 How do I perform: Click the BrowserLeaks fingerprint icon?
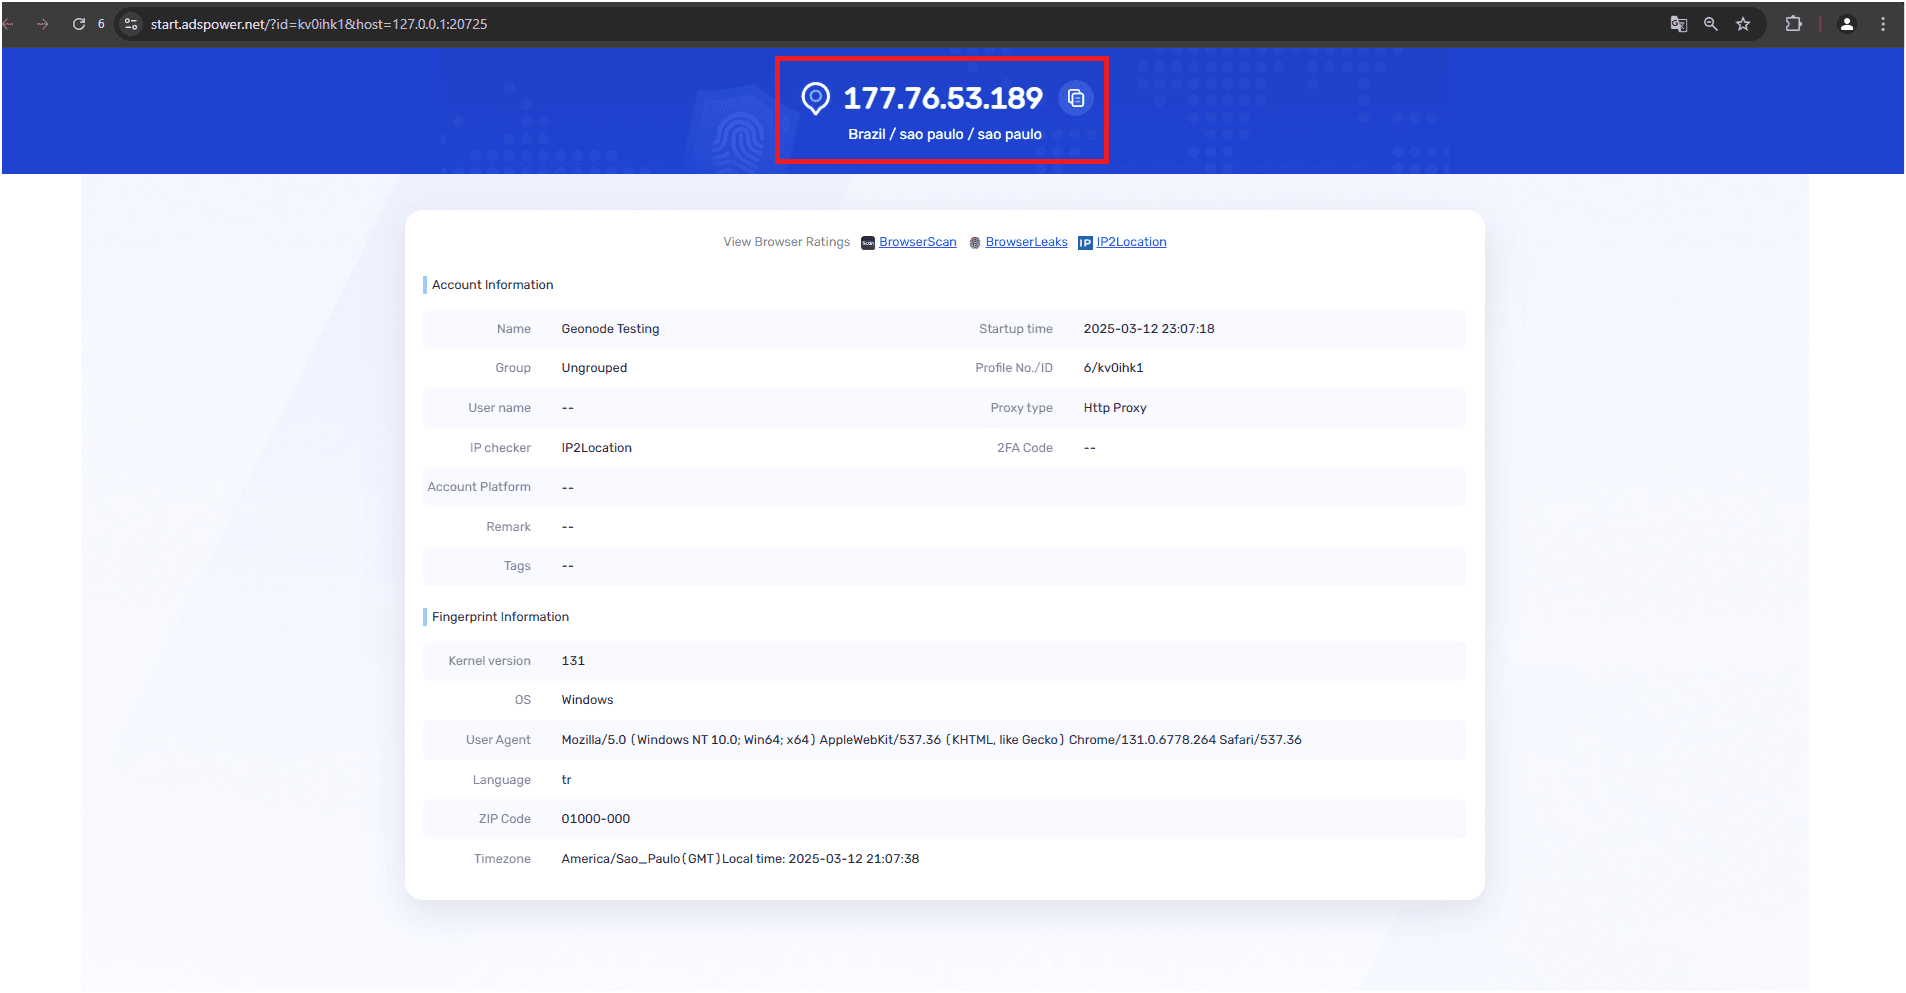coord(975,242)
